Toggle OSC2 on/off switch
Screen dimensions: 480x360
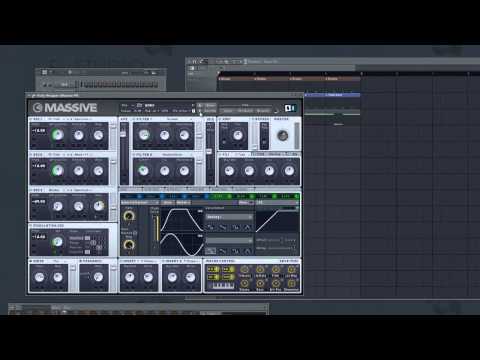[x=31, y=155]
